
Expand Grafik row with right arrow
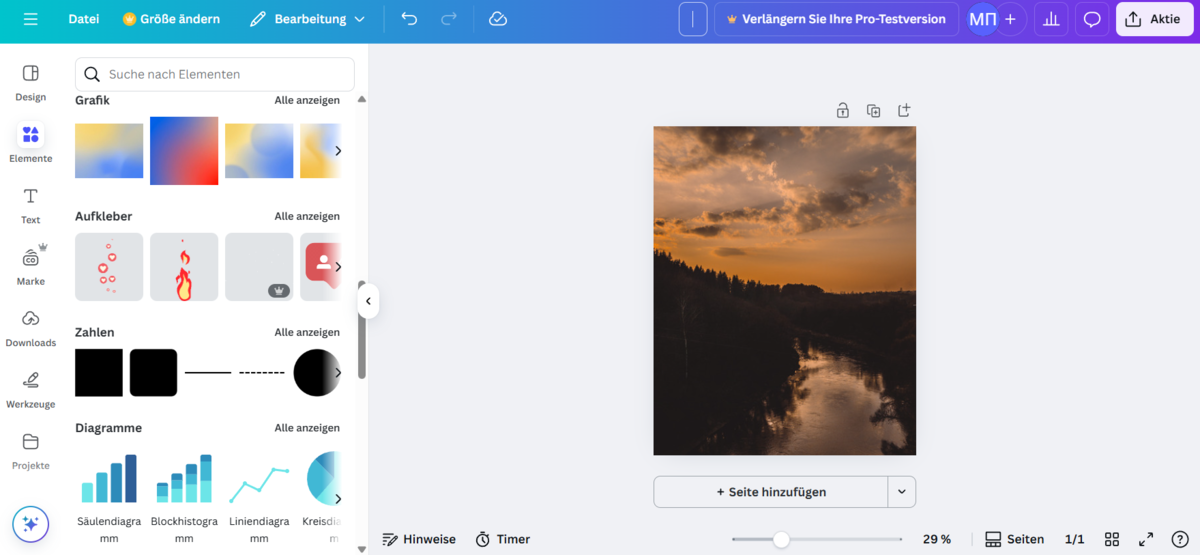338,151
